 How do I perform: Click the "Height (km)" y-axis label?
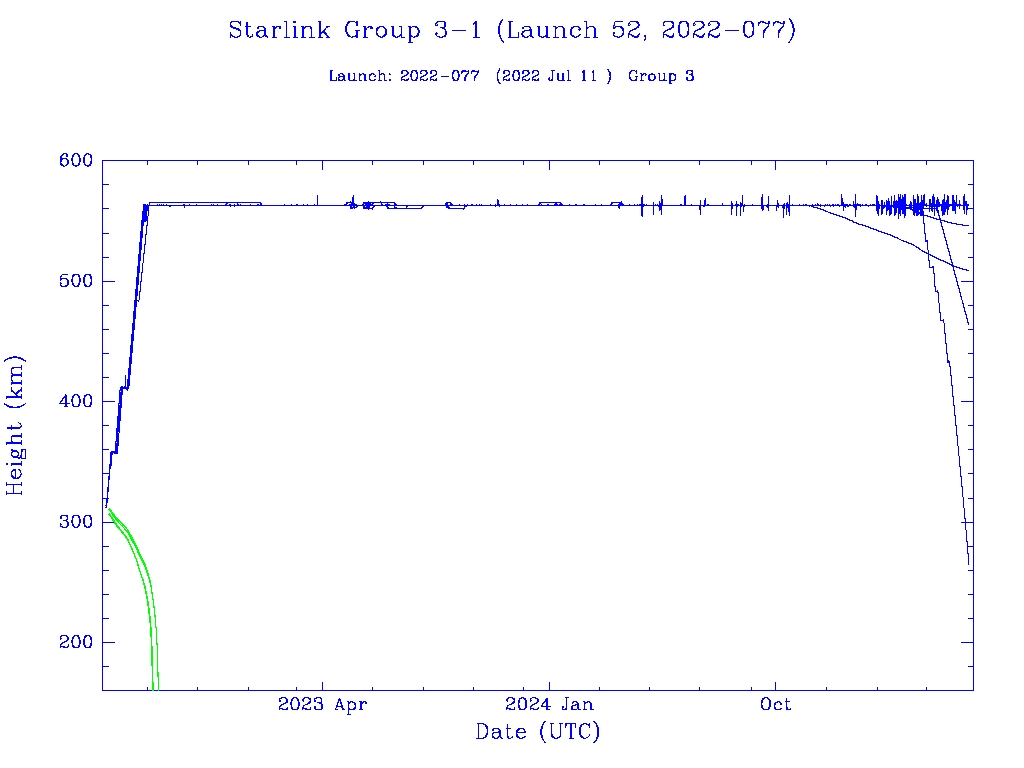[14, 425]
